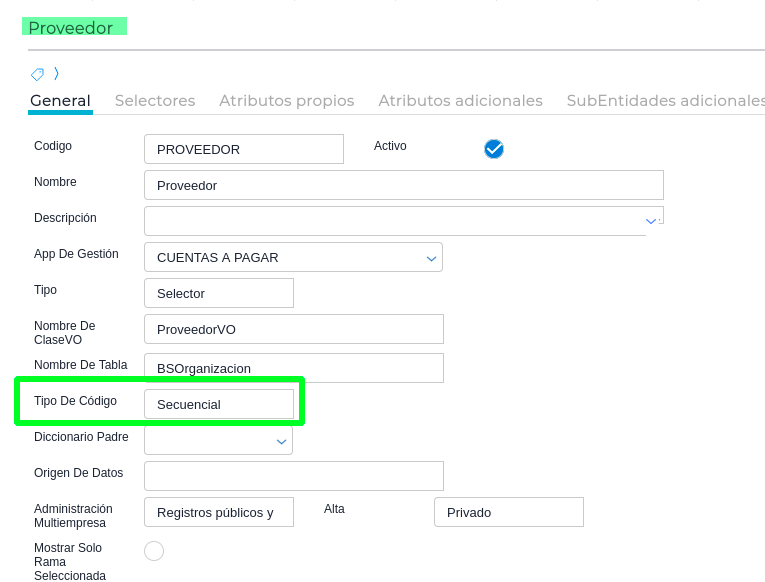765x582 pixels.
Task: Select the SubEntidades adicionales tab
Action: [665, 101]
